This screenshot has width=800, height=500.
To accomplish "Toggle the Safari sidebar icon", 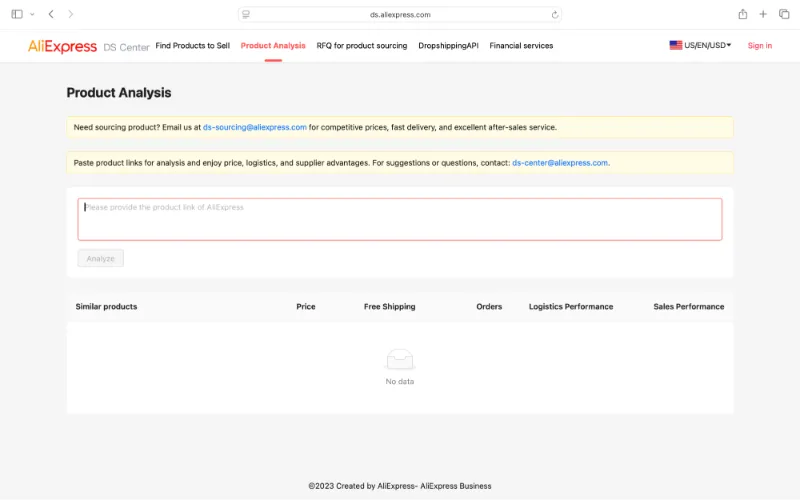I will click(x=17, y=14).
